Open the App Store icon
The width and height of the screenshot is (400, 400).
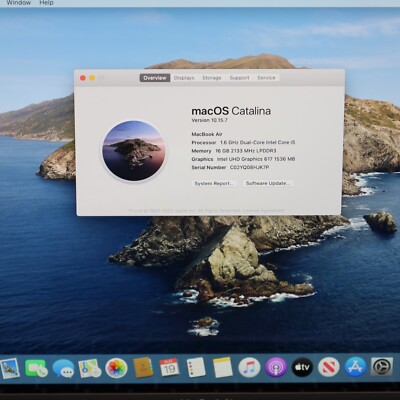(355, 367)
